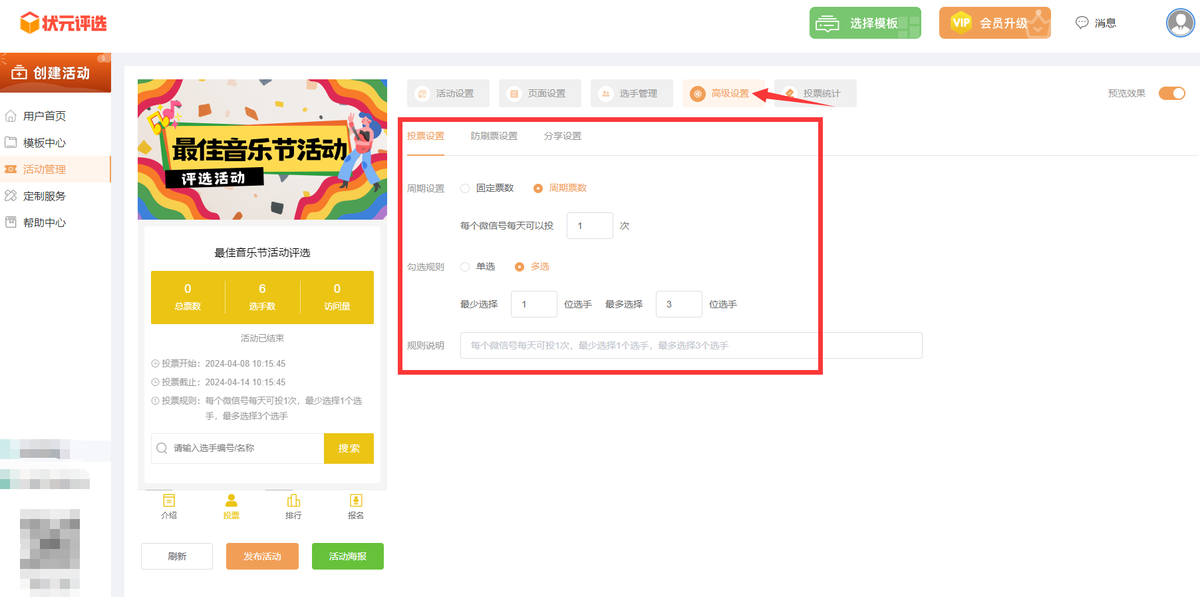Switch to the 分享设置 tab
This screenshot has height=597, width=1200.
pos(562,136)
